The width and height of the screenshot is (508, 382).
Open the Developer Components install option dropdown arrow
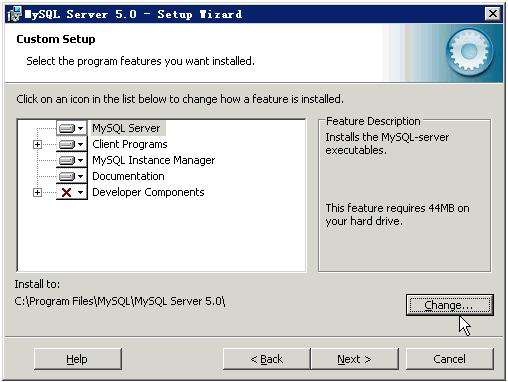(x=80, y=192)
